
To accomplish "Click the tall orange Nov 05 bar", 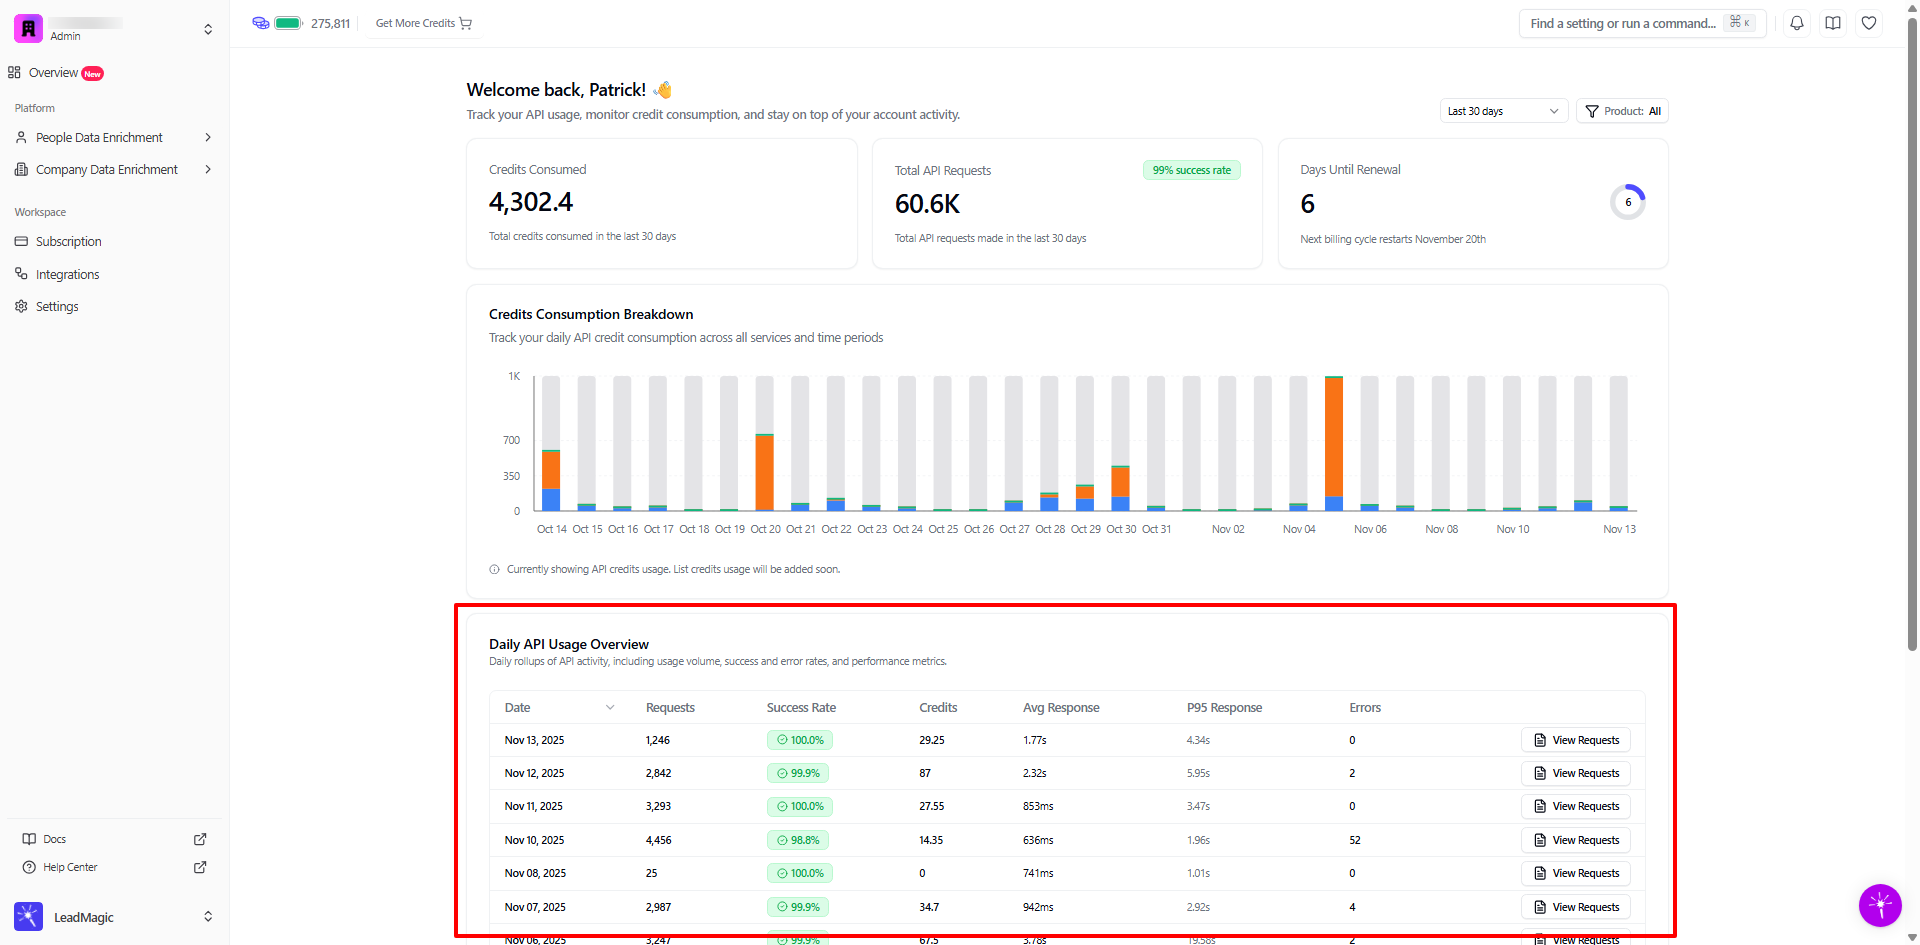I will click(x=1333, y=437).
